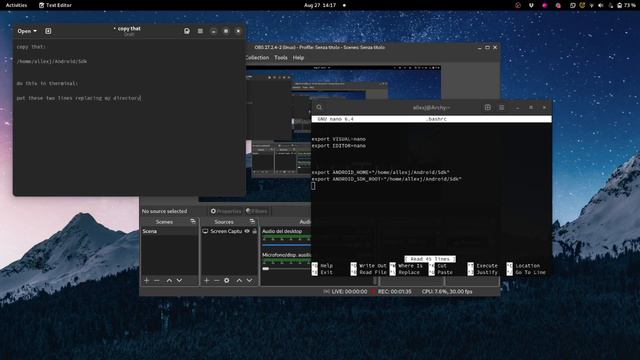The height and width of the screenshot is (360, 640).
Task: Move source up in Sources panel
Action: pyautogui.click(x=239, y=280)
